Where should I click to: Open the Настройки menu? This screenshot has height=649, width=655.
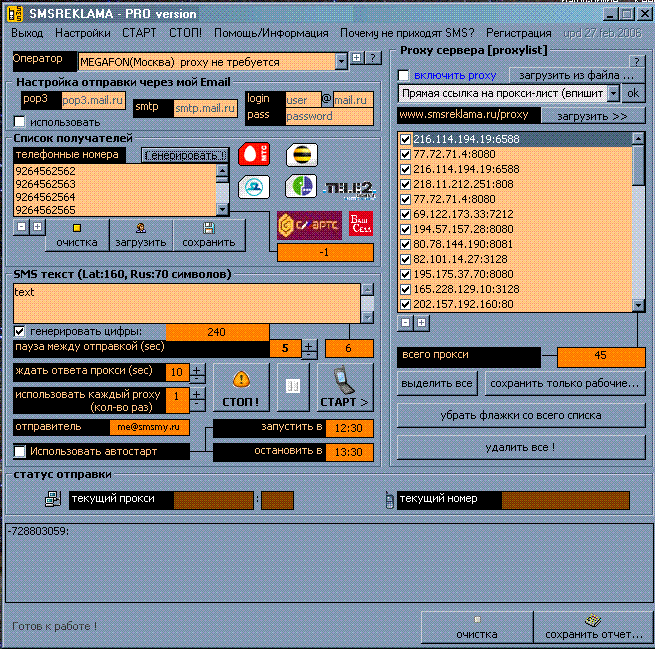[83, 33]
